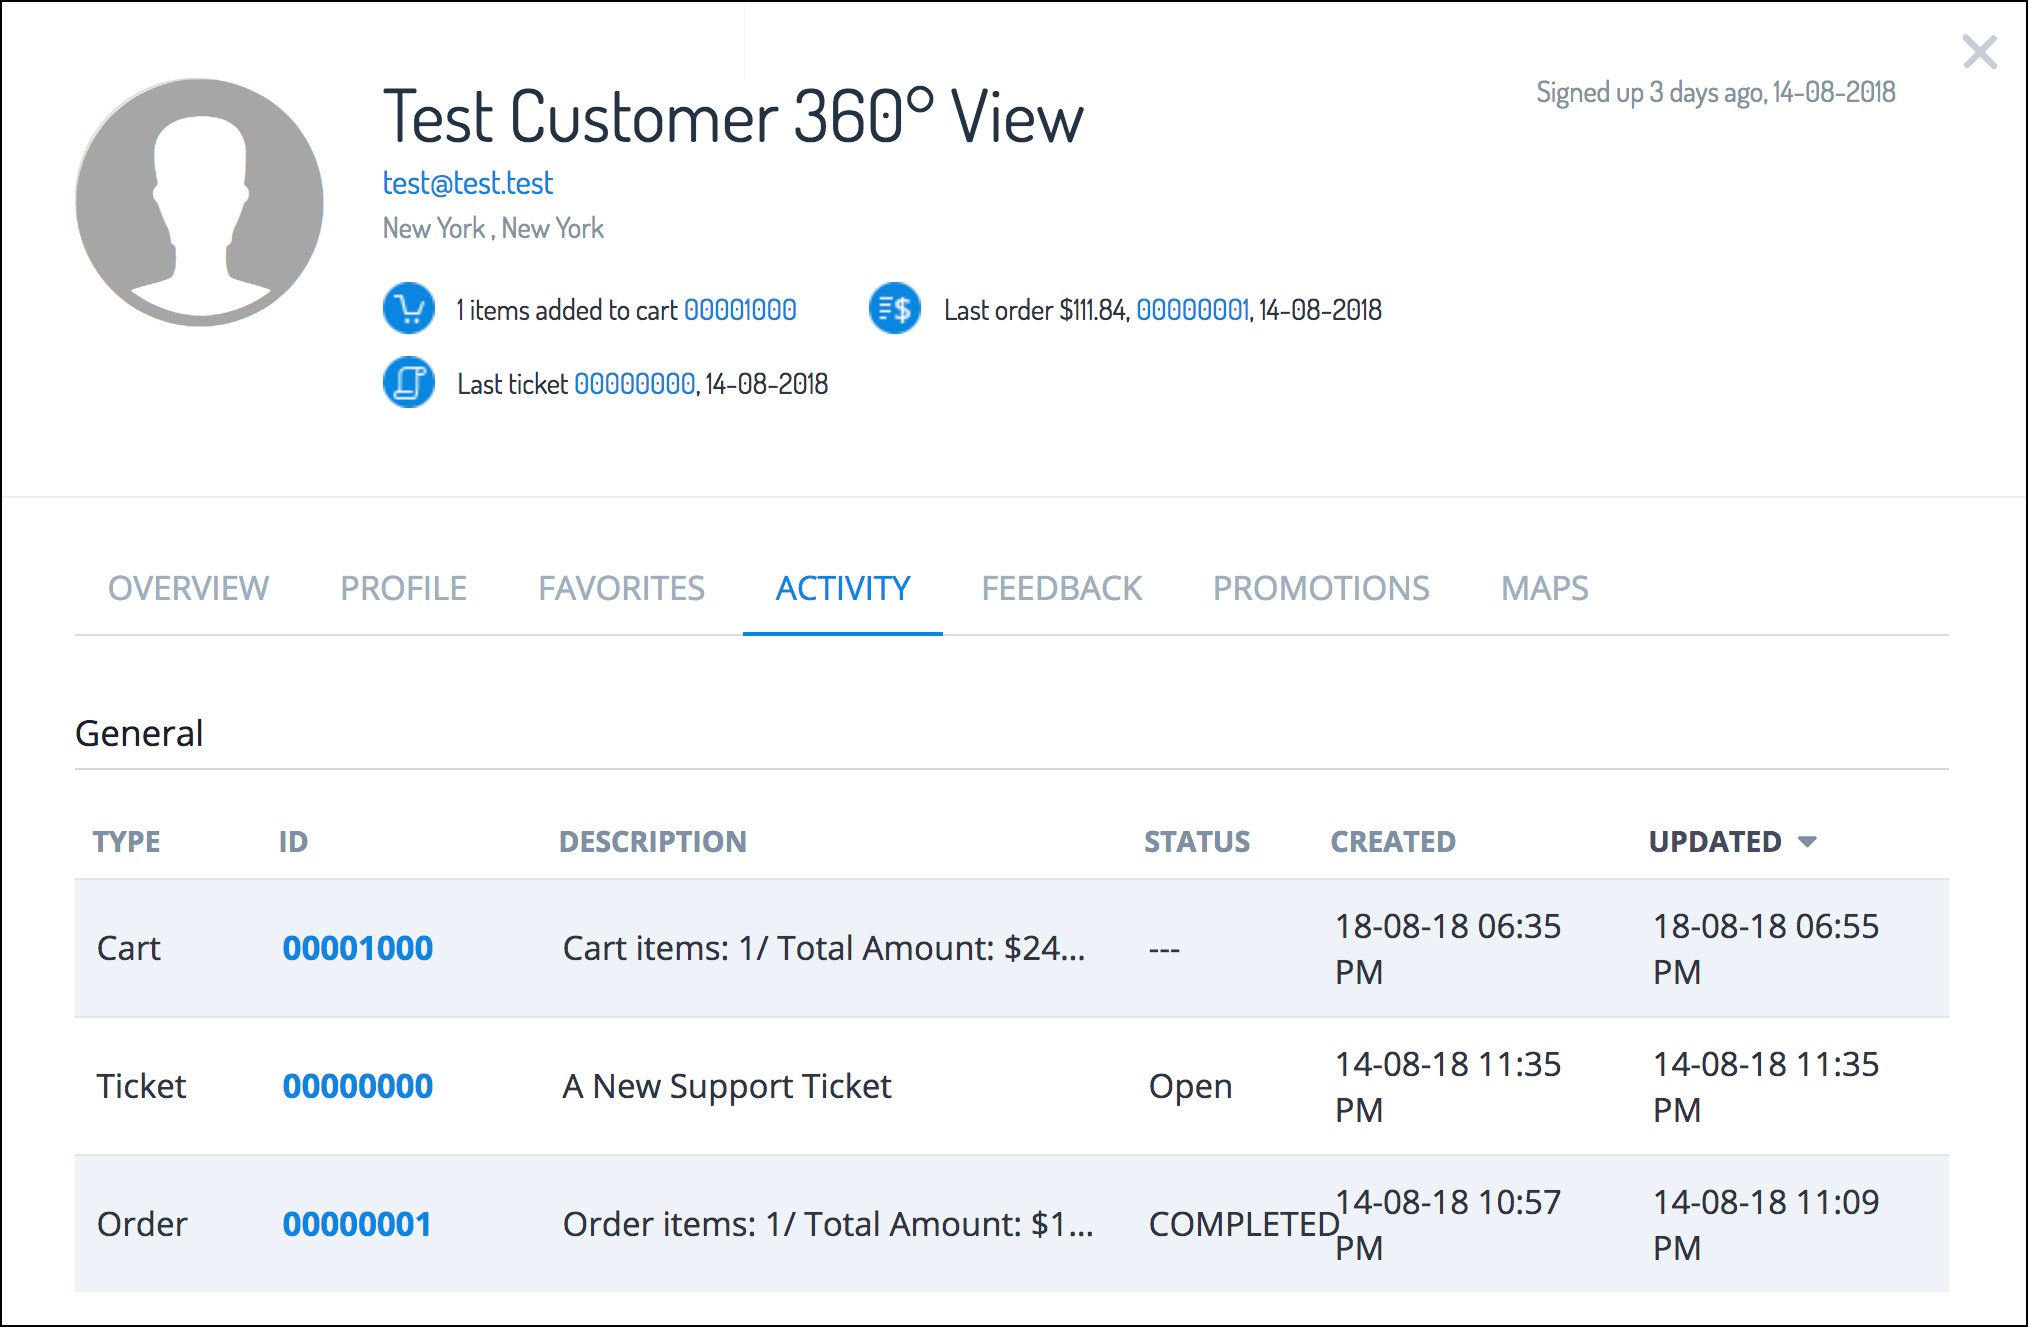Click updated time '18-08-18 06:55 PM'

coord(1766,948)
